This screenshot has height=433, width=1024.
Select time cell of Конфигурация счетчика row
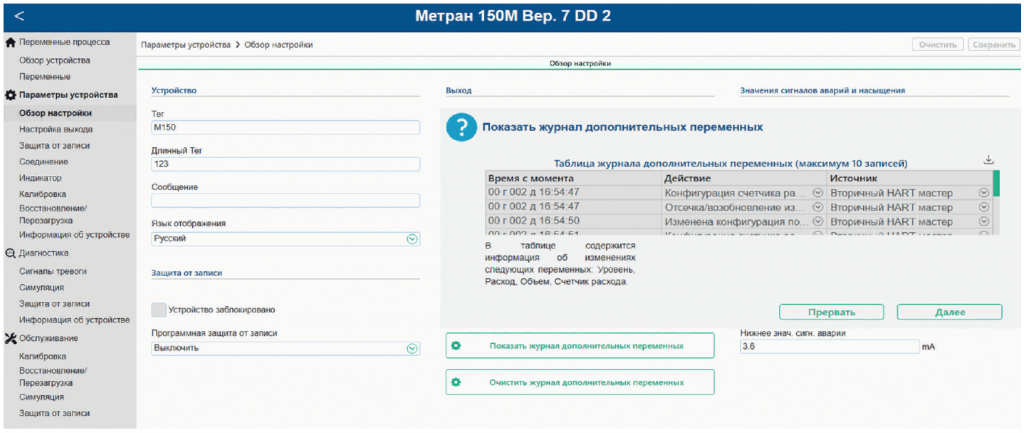573,192
